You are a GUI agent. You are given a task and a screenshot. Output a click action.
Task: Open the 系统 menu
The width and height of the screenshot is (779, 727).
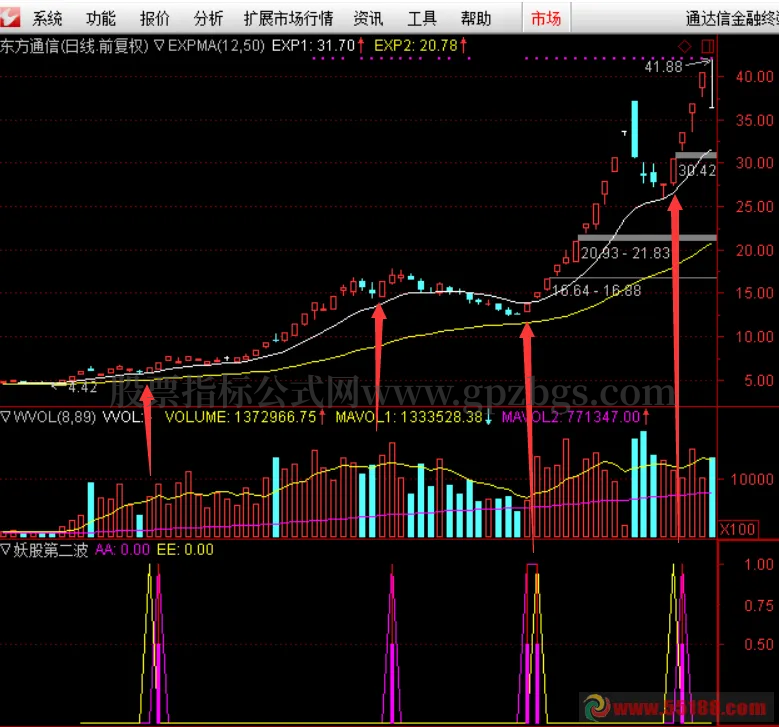tap(46, 18)
